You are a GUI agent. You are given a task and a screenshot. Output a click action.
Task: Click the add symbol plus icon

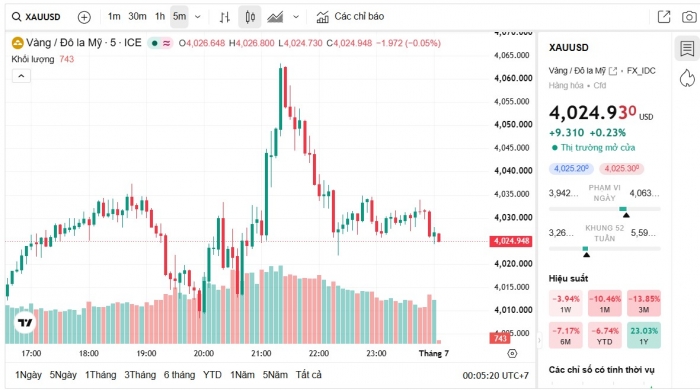(x=84, y=17)
